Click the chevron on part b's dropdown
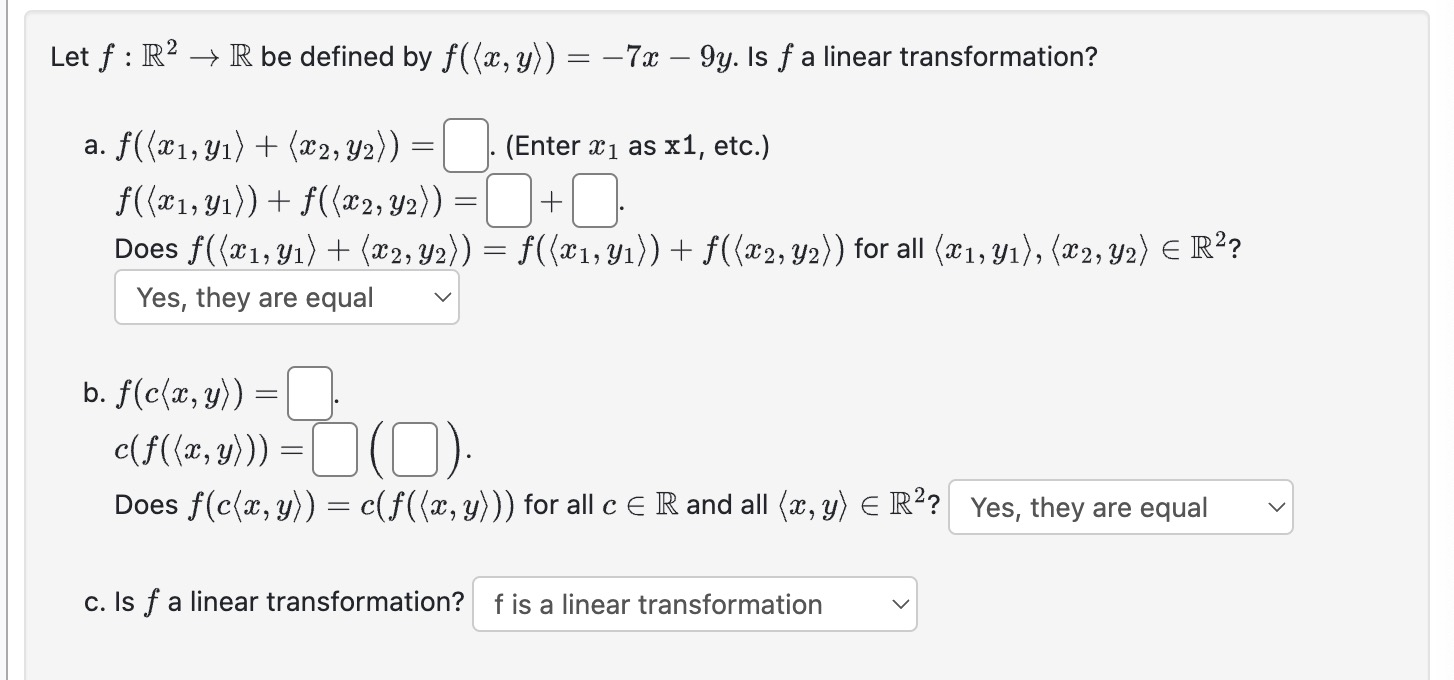Image resolution: width=1454 pixels, height=680 pixels. [1276, 507]
